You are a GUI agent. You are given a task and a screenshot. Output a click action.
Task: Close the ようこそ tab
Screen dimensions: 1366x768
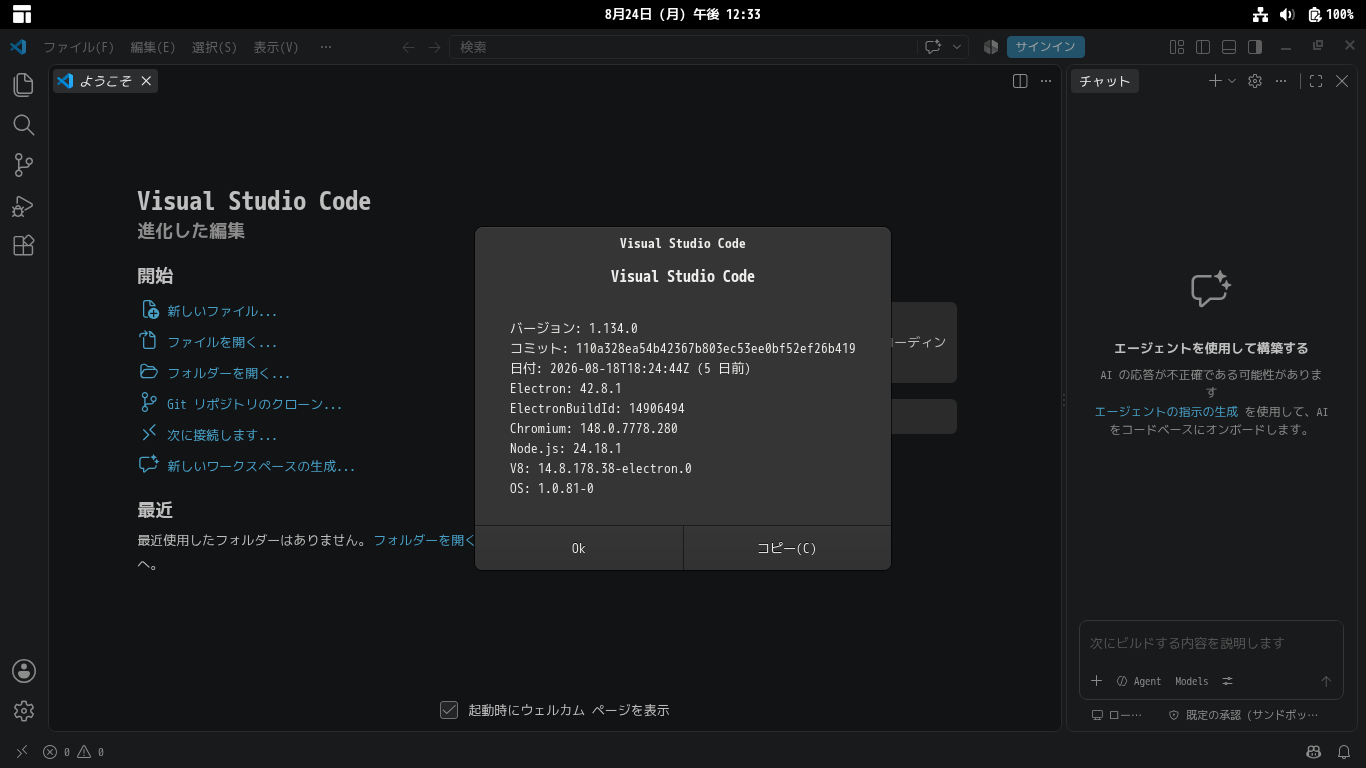(x=146, y=81)
